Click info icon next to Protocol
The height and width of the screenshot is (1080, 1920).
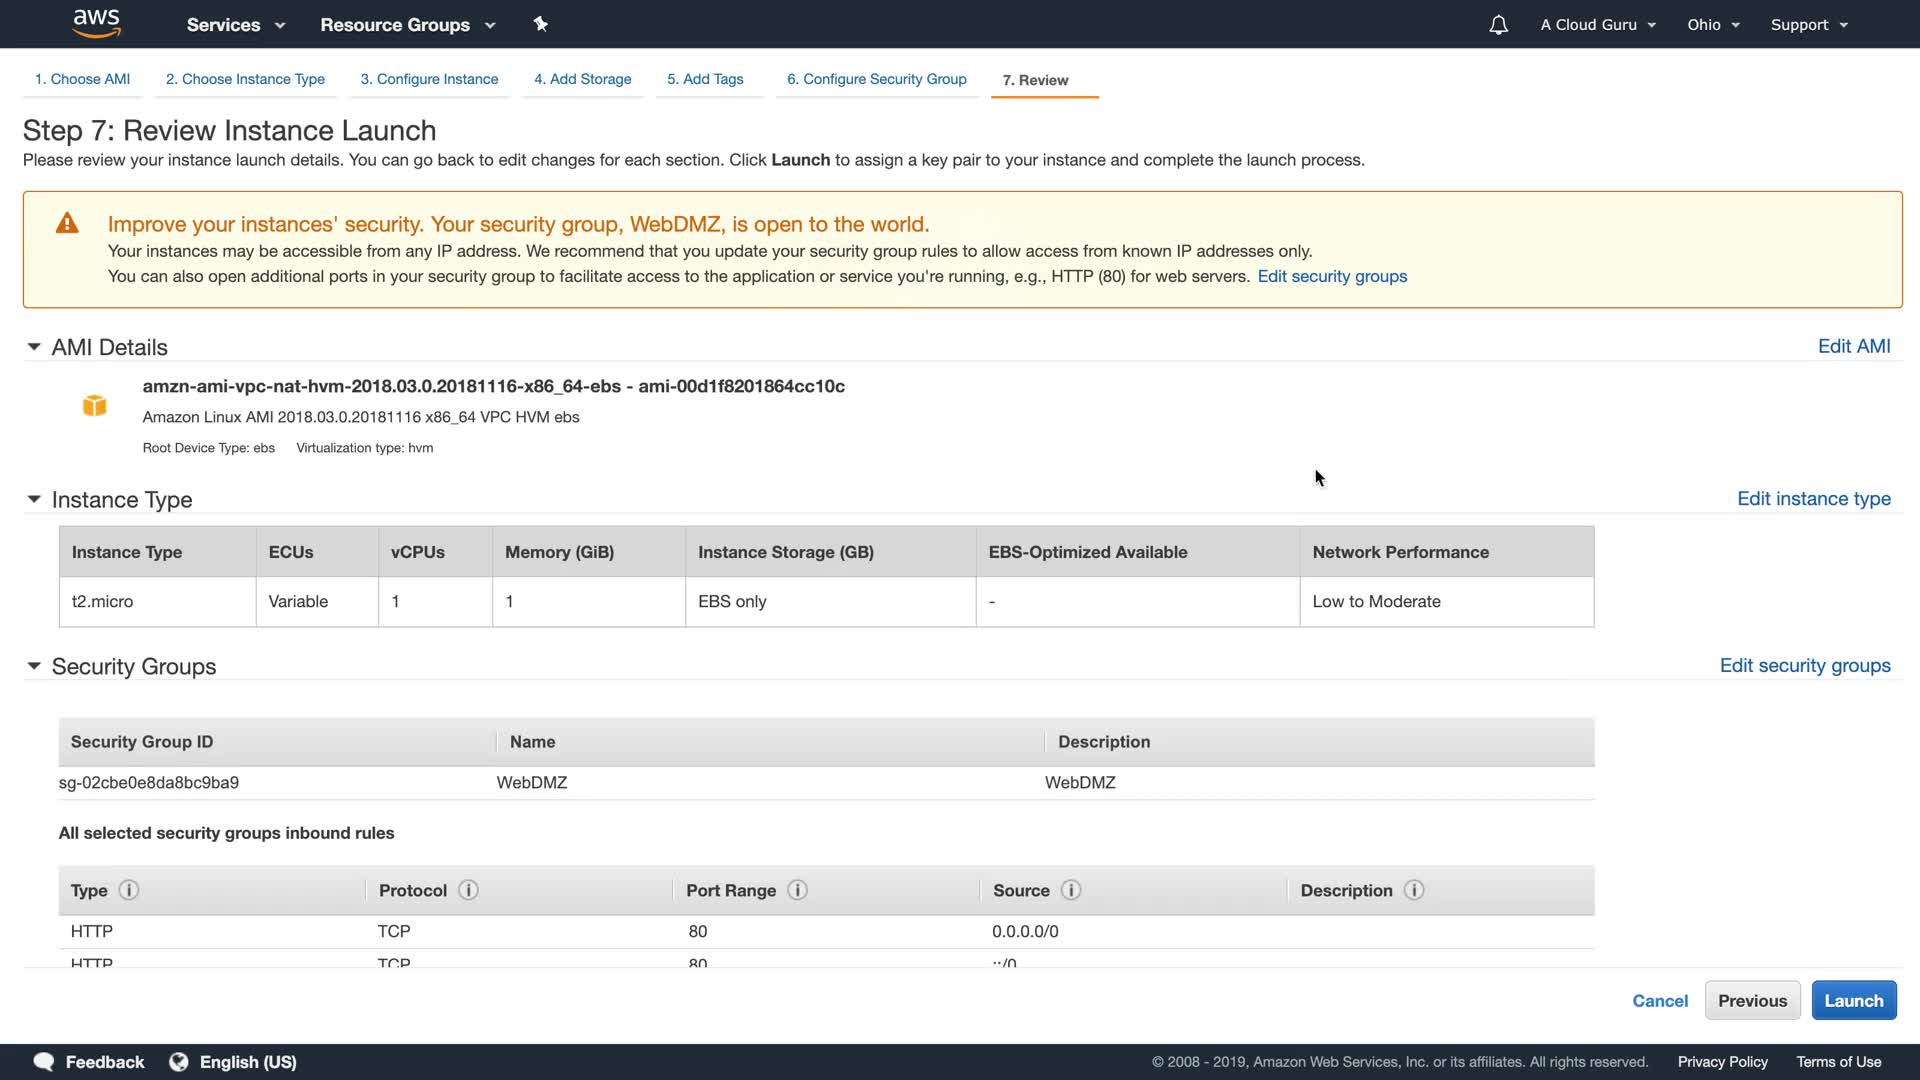468,890
